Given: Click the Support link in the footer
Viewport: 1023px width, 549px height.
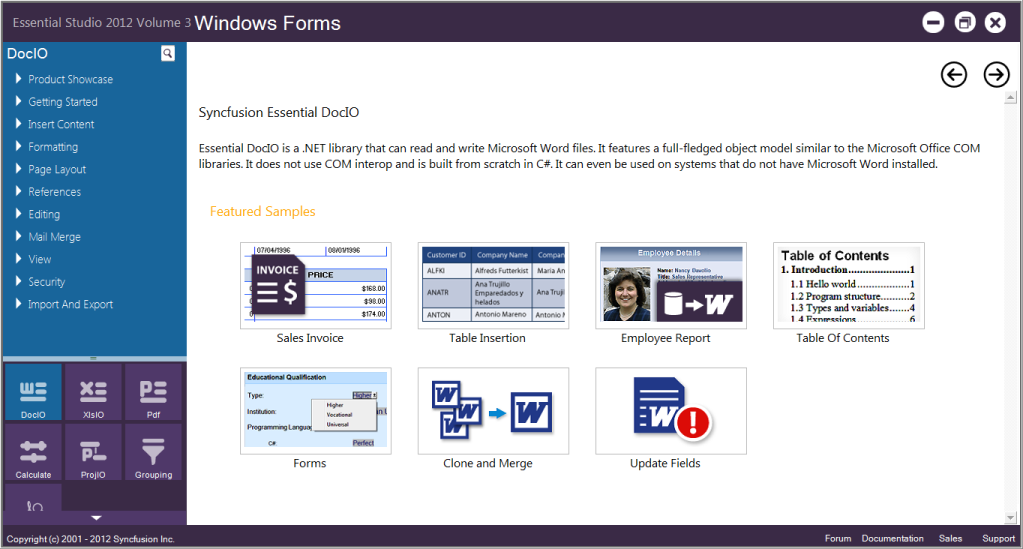Looking at the screenshot, I should point(998,539).
